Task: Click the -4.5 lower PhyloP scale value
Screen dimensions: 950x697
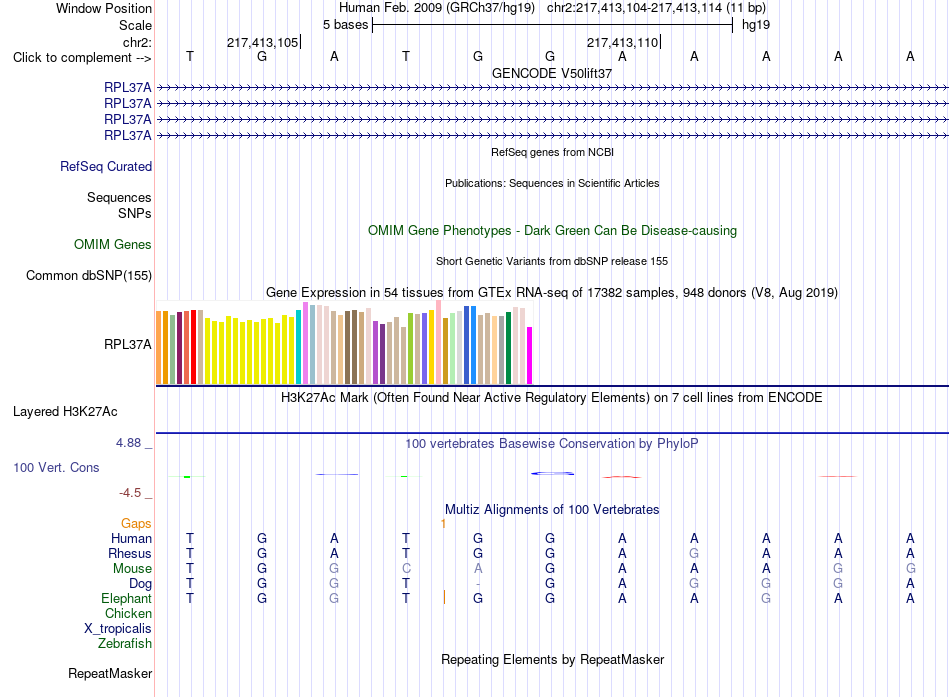Action: point(130,493)
